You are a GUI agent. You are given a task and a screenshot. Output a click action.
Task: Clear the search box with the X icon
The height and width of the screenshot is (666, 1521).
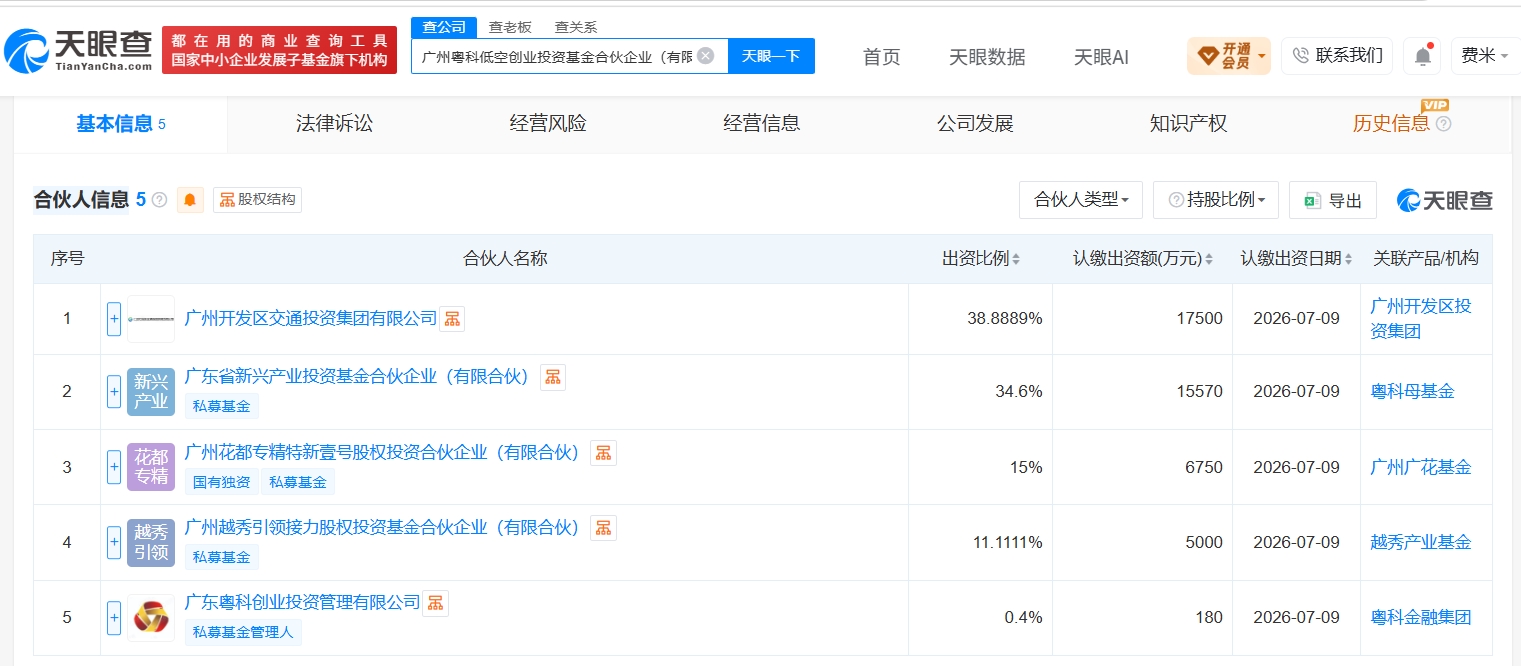705,56
